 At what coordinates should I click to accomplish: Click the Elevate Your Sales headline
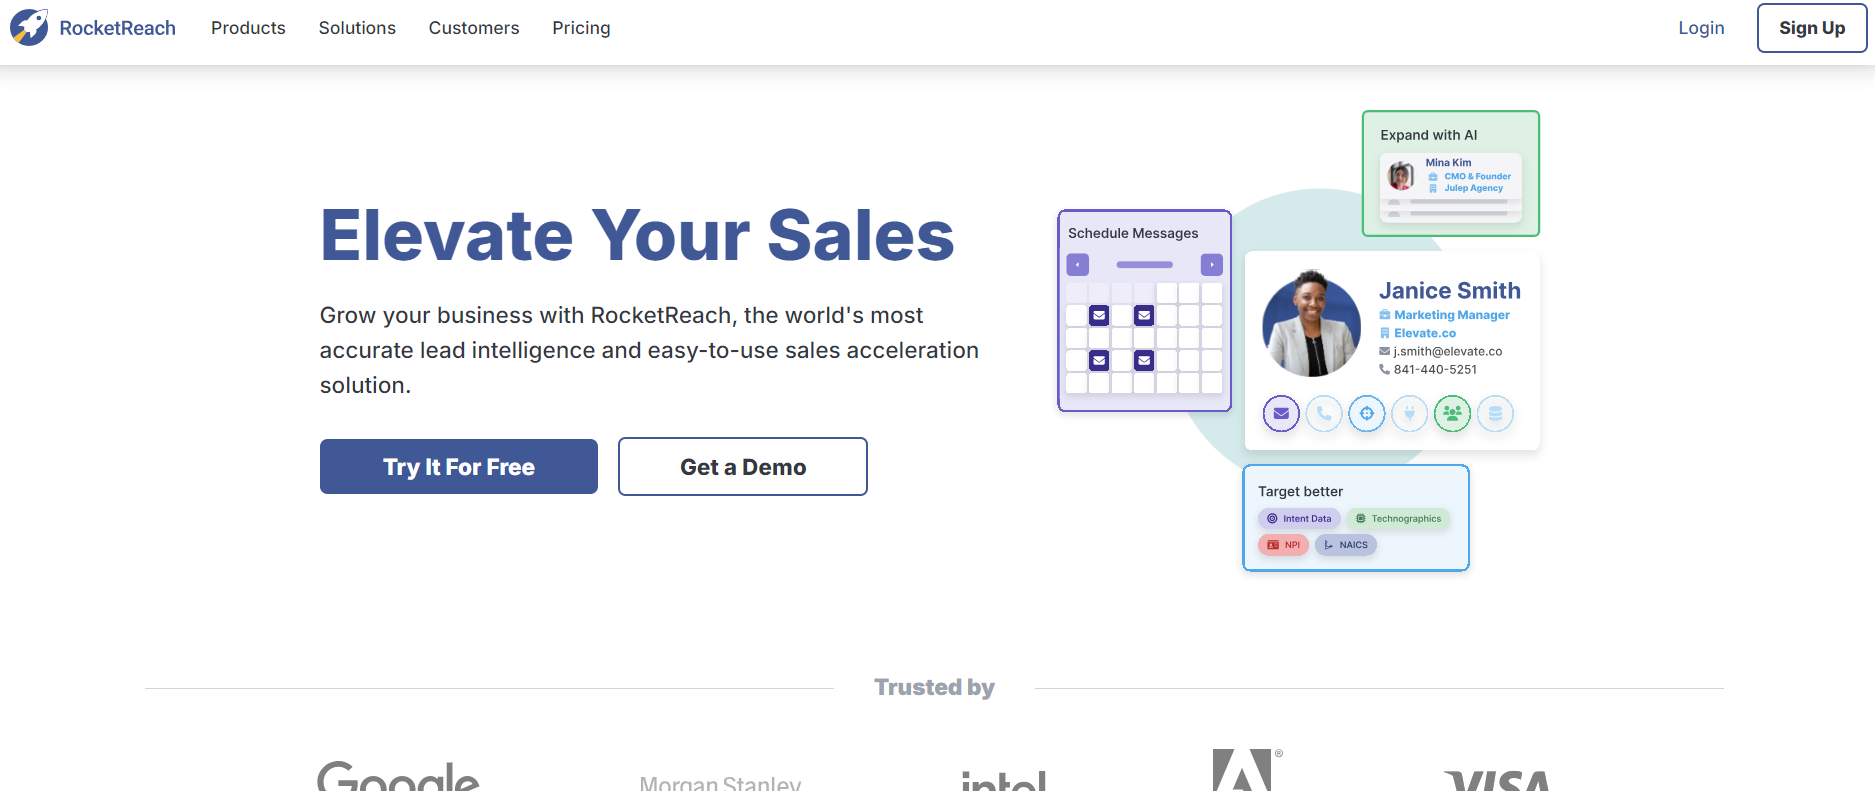[x=637, y=235]
